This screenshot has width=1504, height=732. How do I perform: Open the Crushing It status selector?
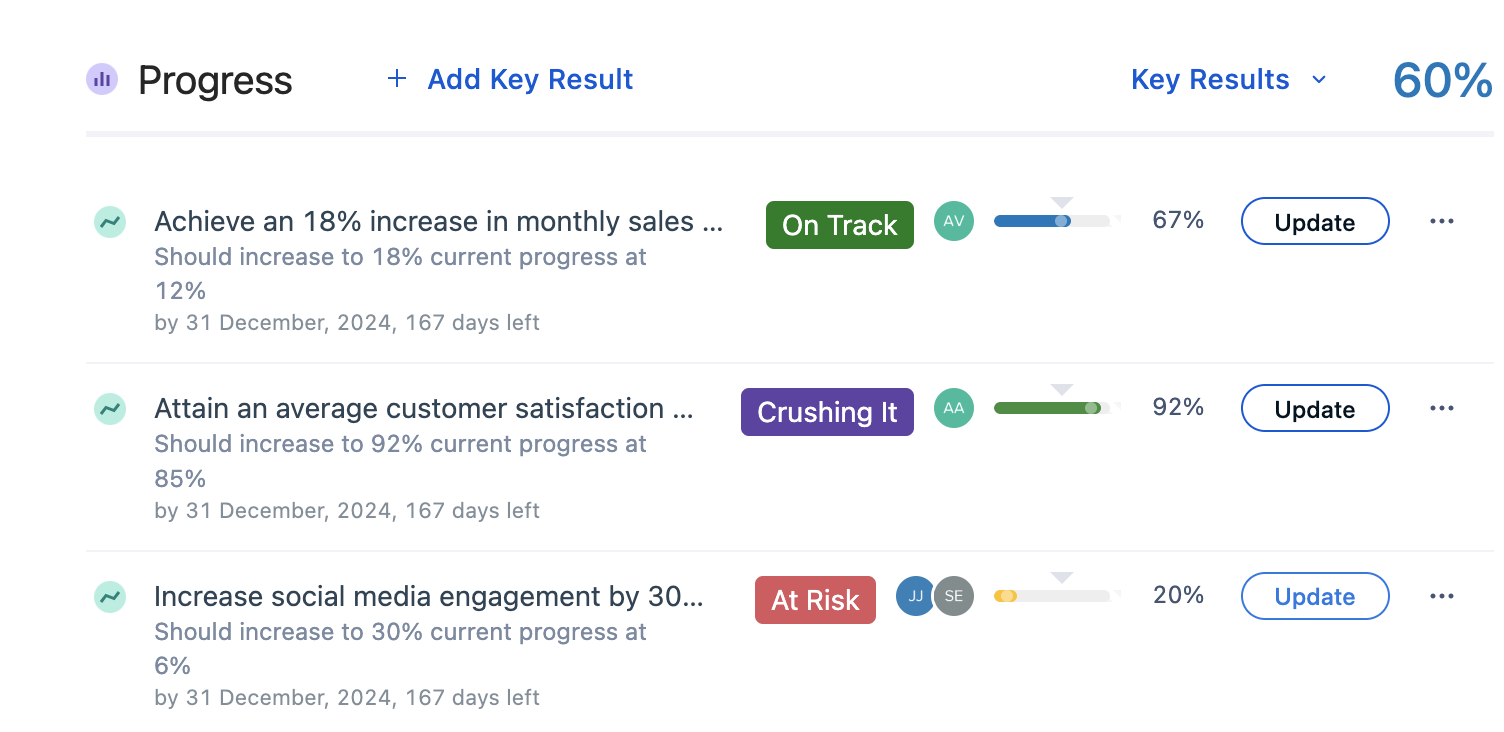pos(827,412)
